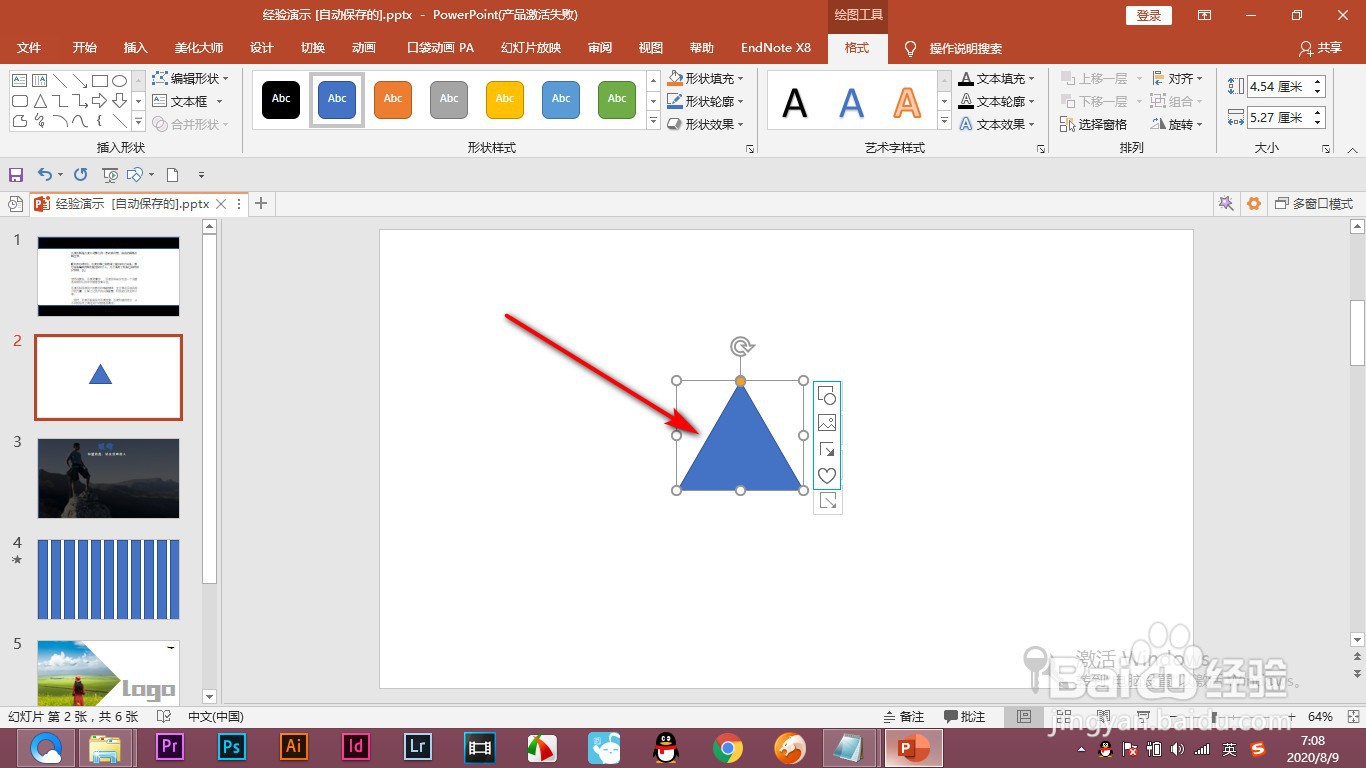The width and height of the screenshot is (1366, 768).
Task: Open the 文件 file tab
Action: [30, 48]
